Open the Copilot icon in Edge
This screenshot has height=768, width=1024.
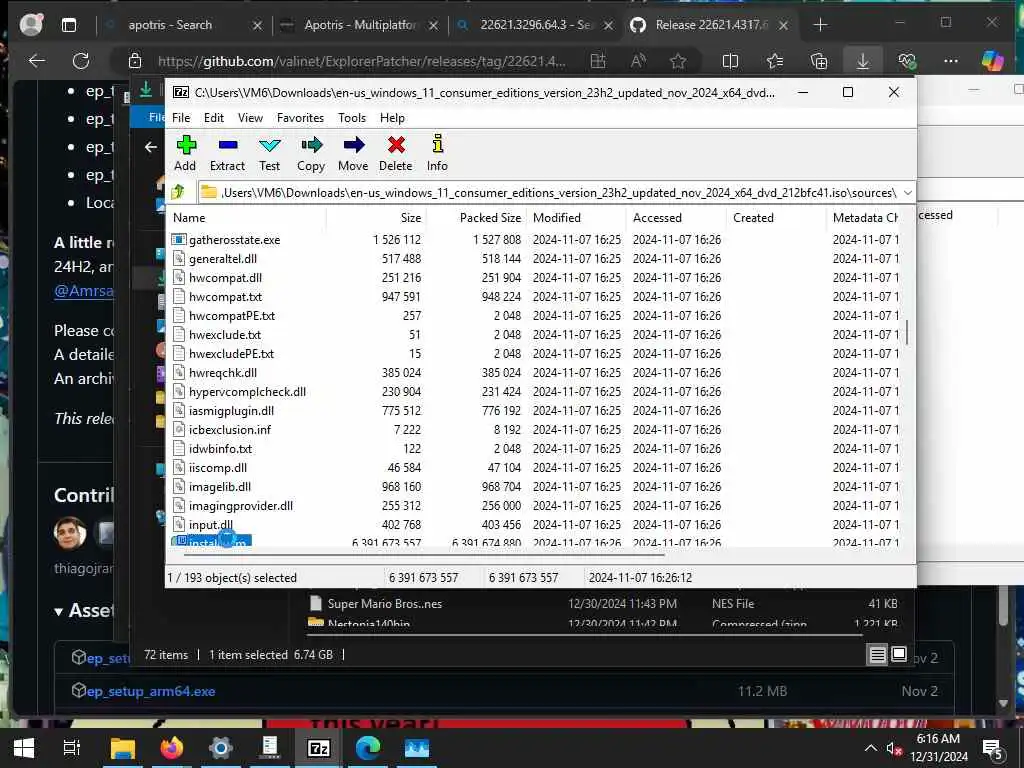(992, 61)
